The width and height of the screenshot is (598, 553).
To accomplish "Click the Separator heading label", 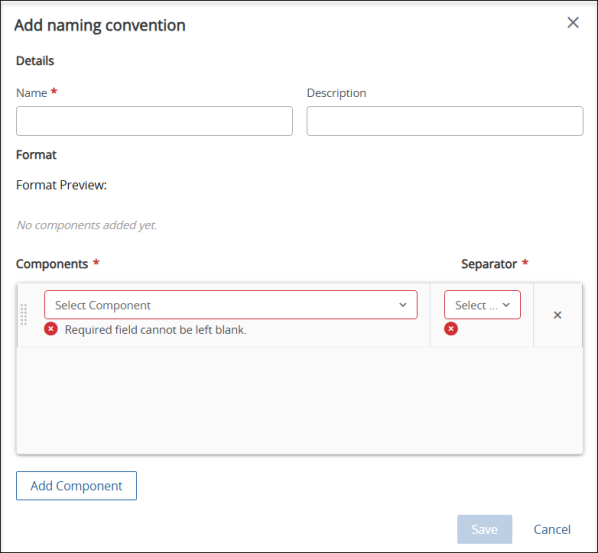I will 489,264.
